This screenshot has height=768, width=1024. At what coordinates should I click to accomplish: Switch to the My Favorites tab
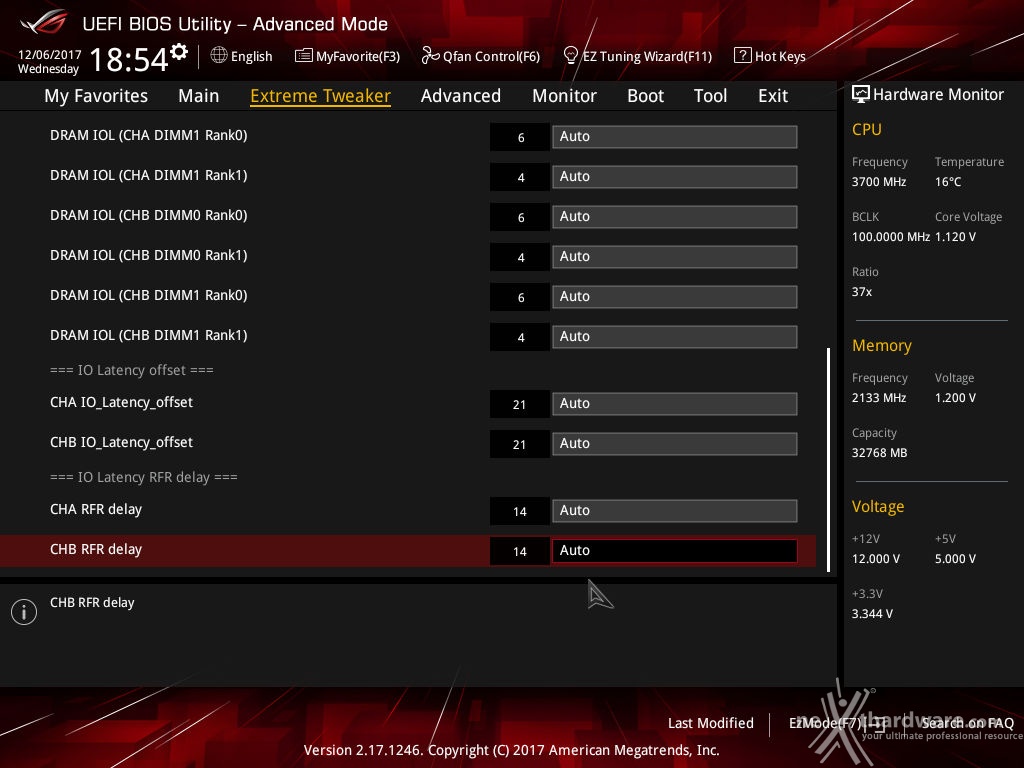point(96,96)
